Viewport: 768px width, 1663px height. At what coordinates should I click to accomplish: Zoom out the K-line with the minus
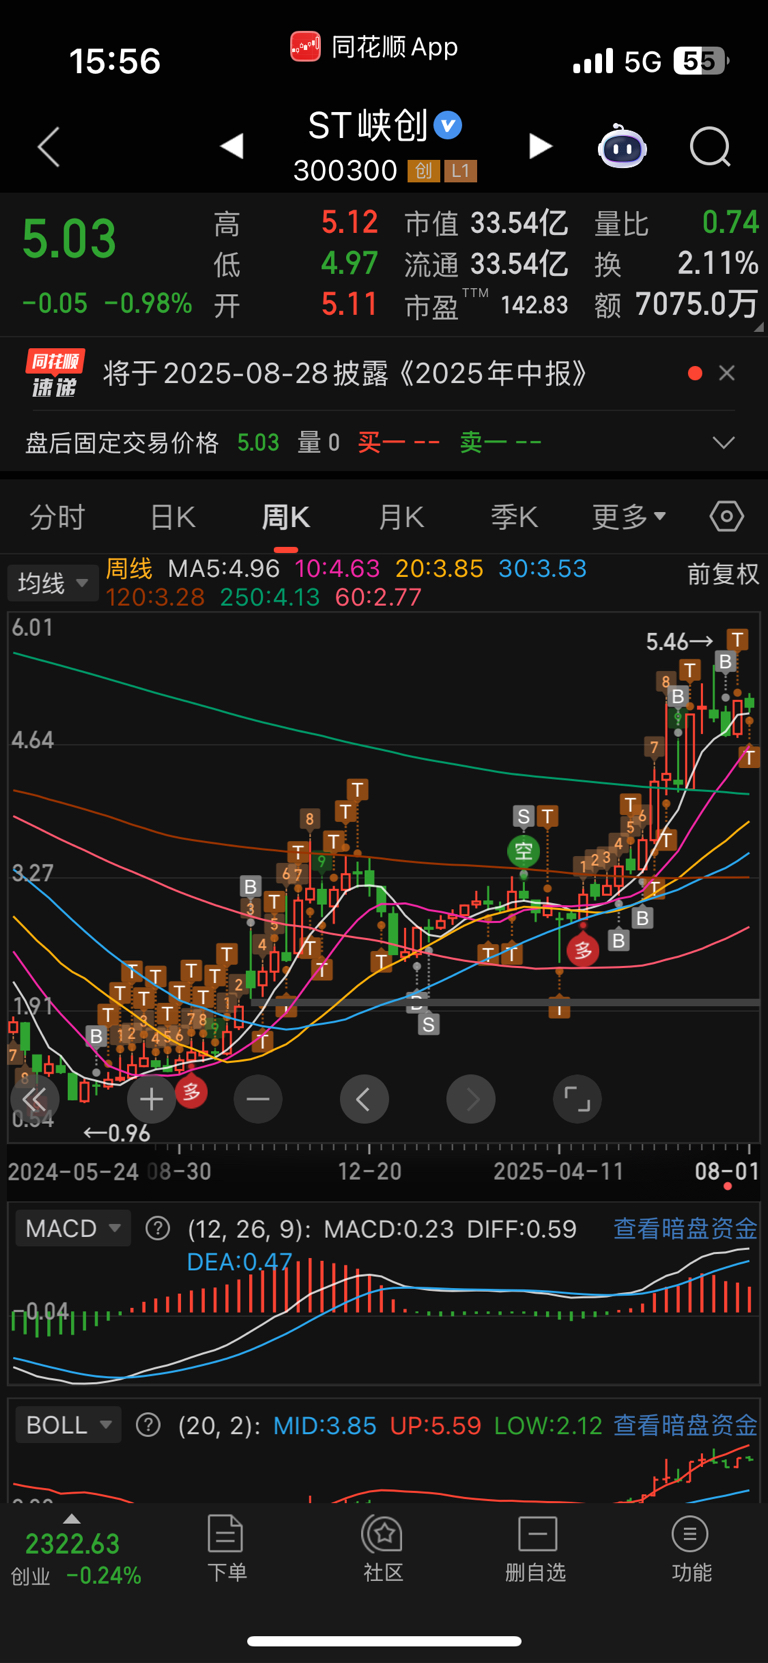coord(258,1100)
